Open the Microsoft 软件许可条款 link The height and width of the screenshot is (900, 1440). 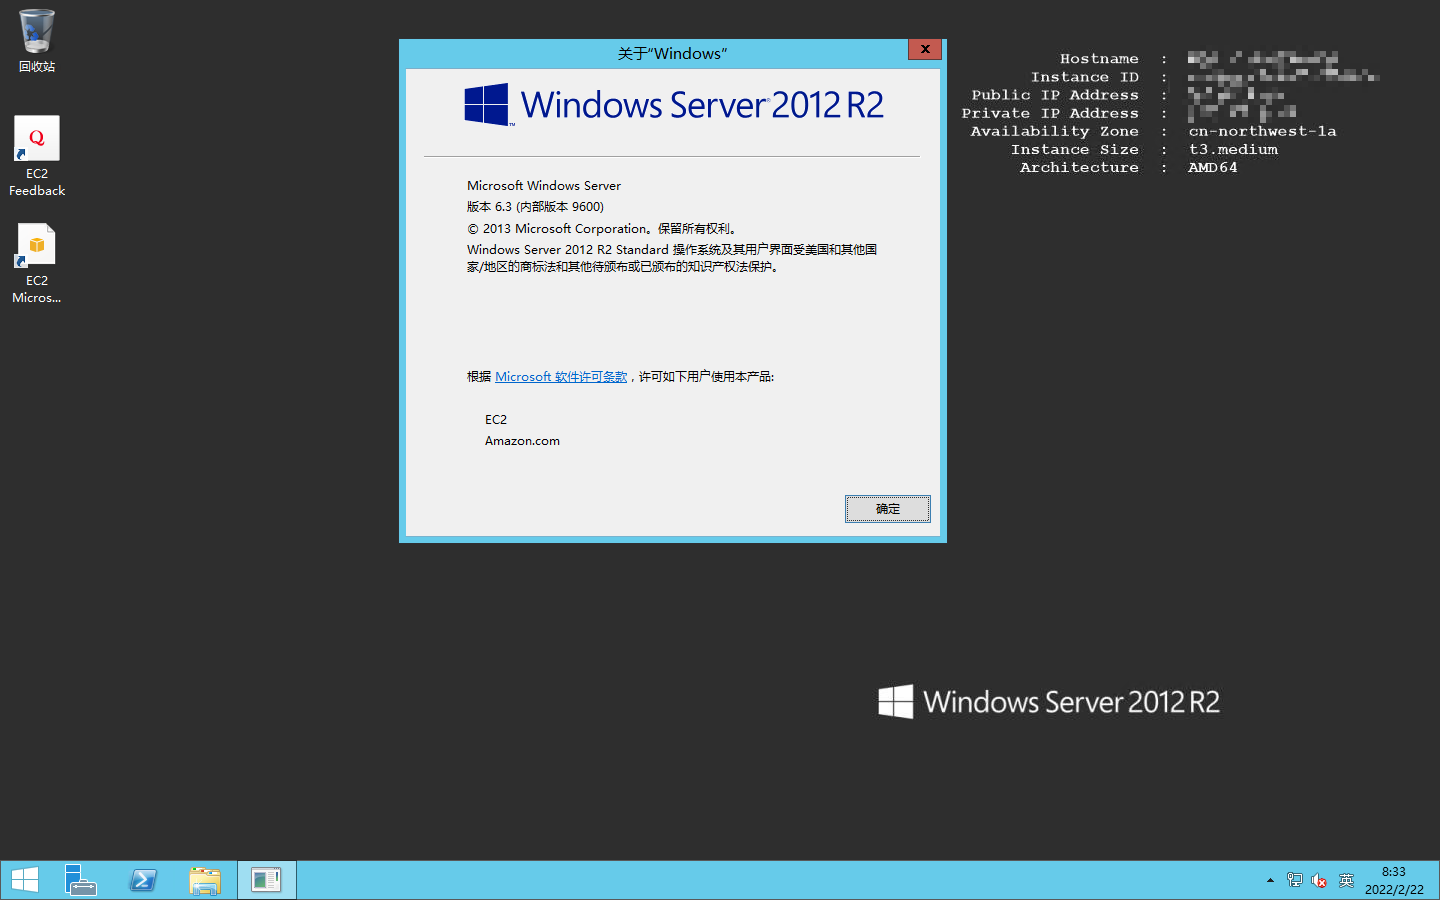561,377
